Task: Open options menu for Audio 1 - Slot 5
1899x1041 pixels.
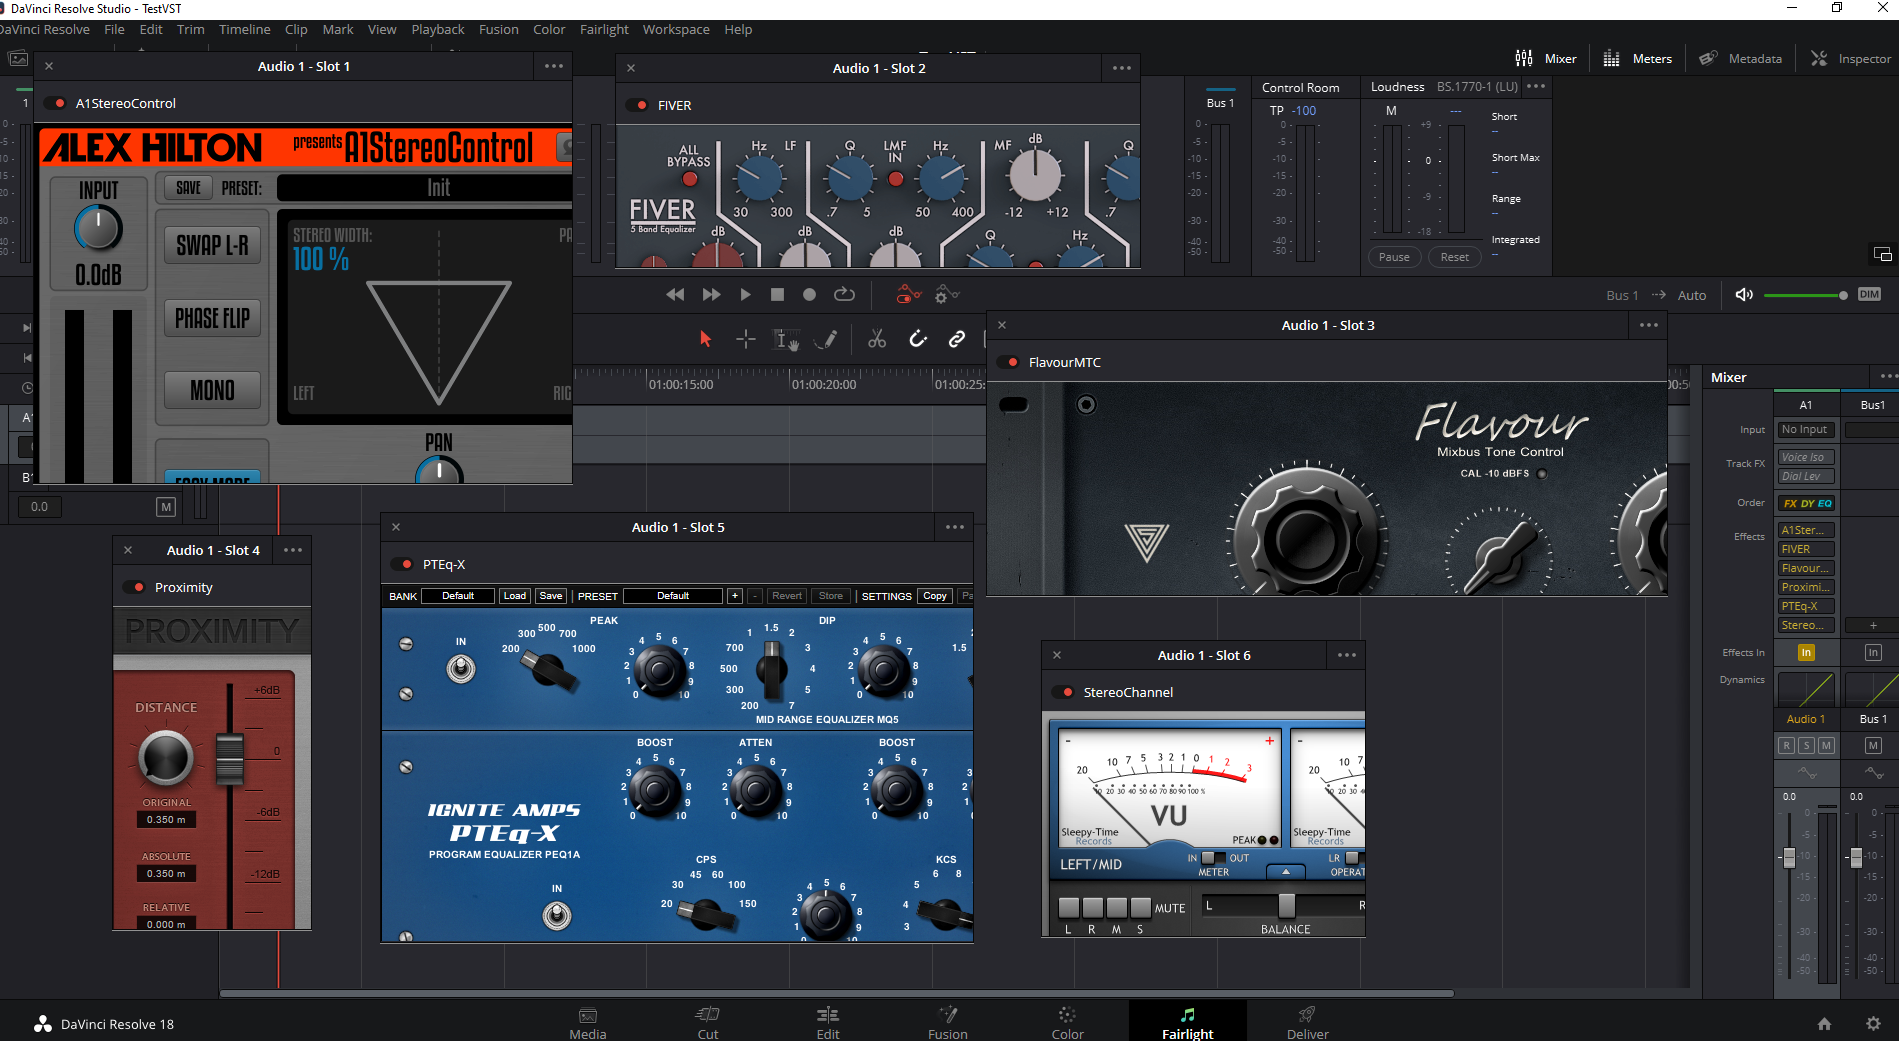Action: pos(955,527)
